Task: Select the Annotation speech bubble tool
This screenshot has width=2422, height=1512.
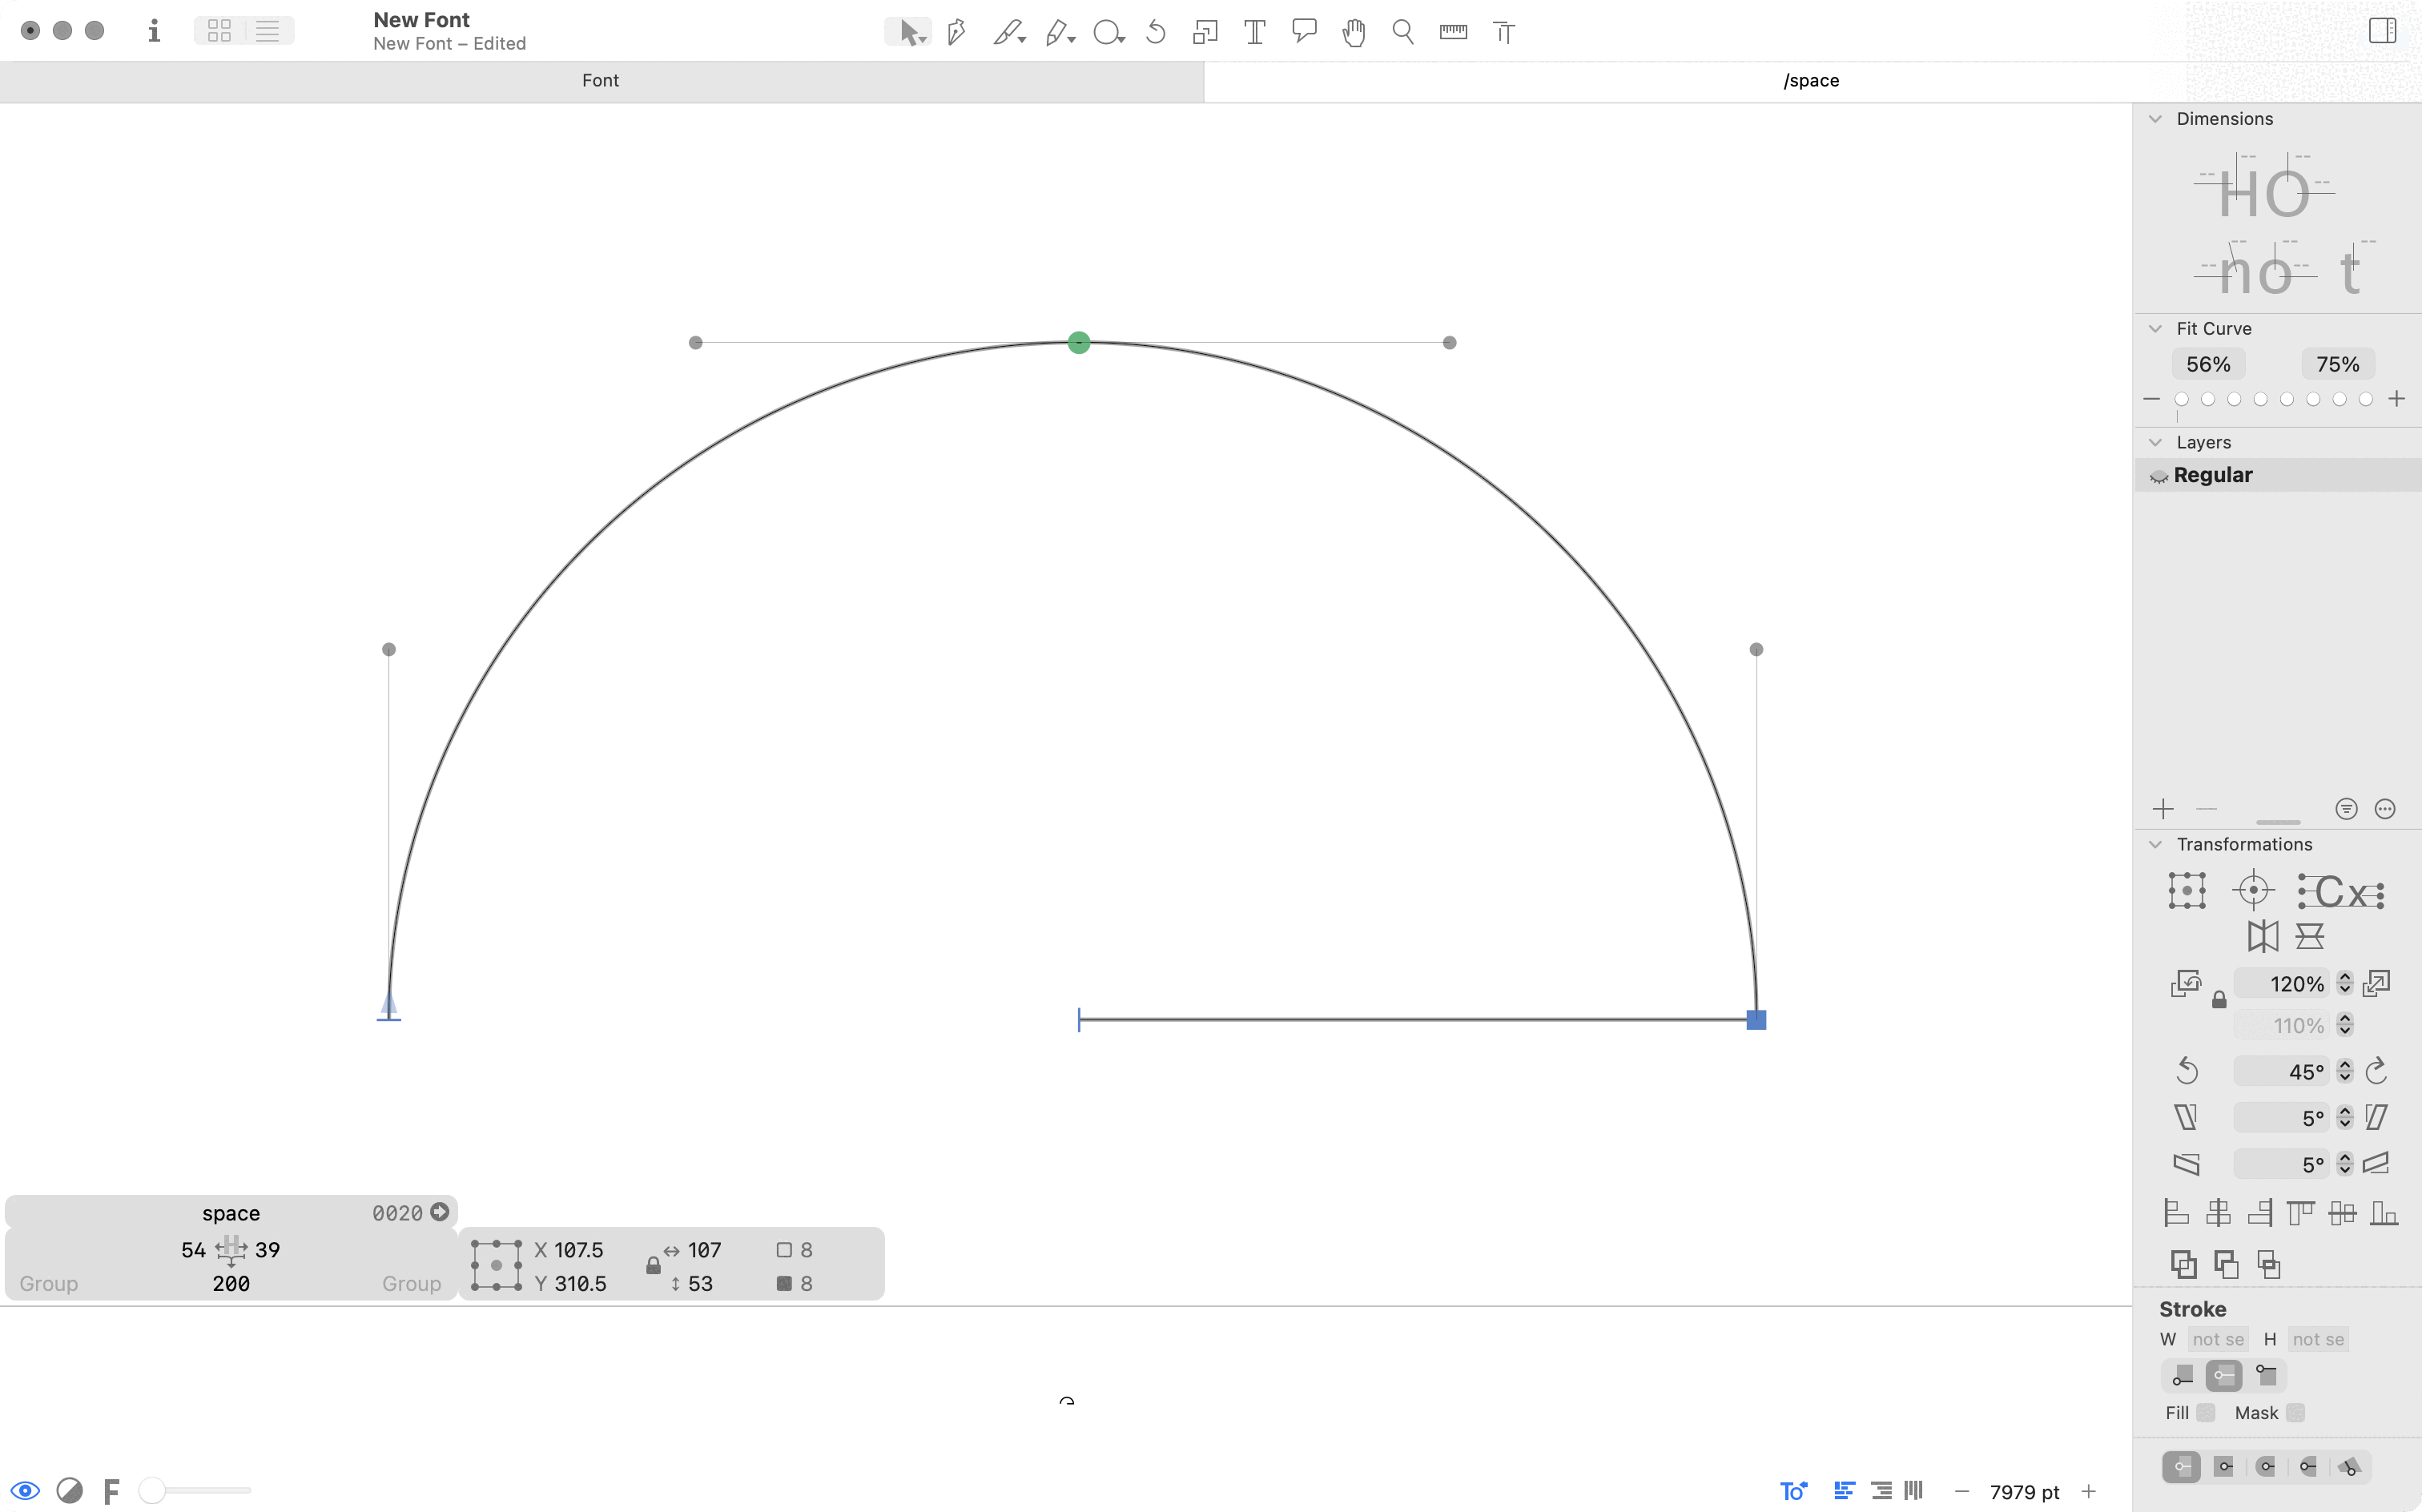Action: tap(1304, 32)
